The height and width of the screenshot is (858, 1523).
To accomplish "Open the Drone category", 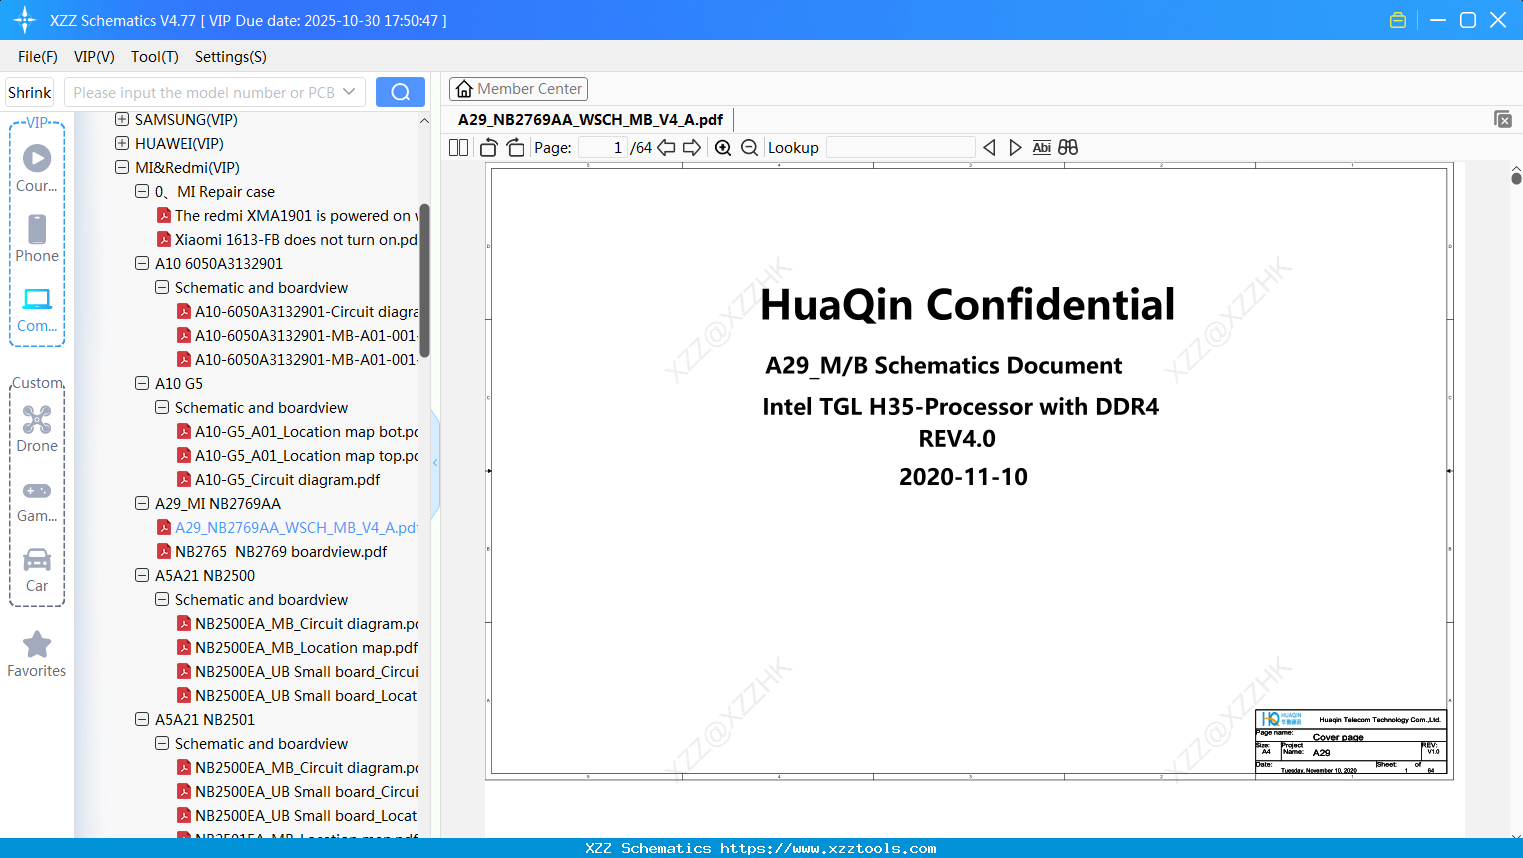I will pyautogui.click(x=37, y=429).
